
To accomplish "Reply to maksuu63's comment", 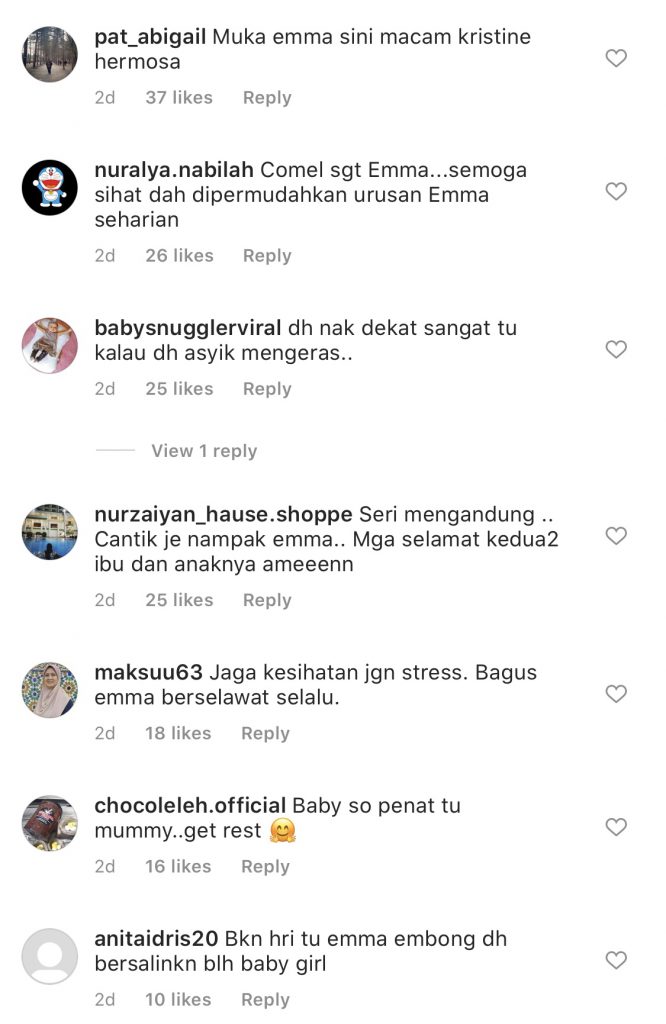I will pos(265,733).
